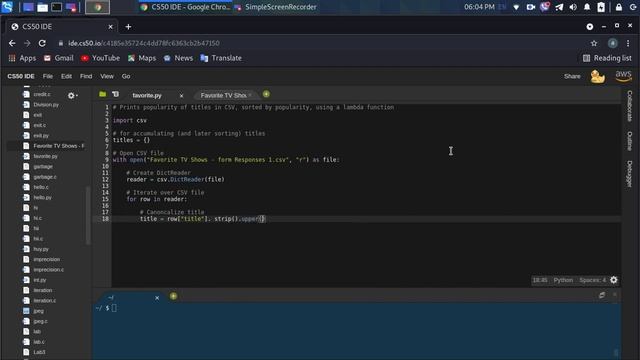Open exit.py in the file tree
640x360 pixels.
click(41, 136)
